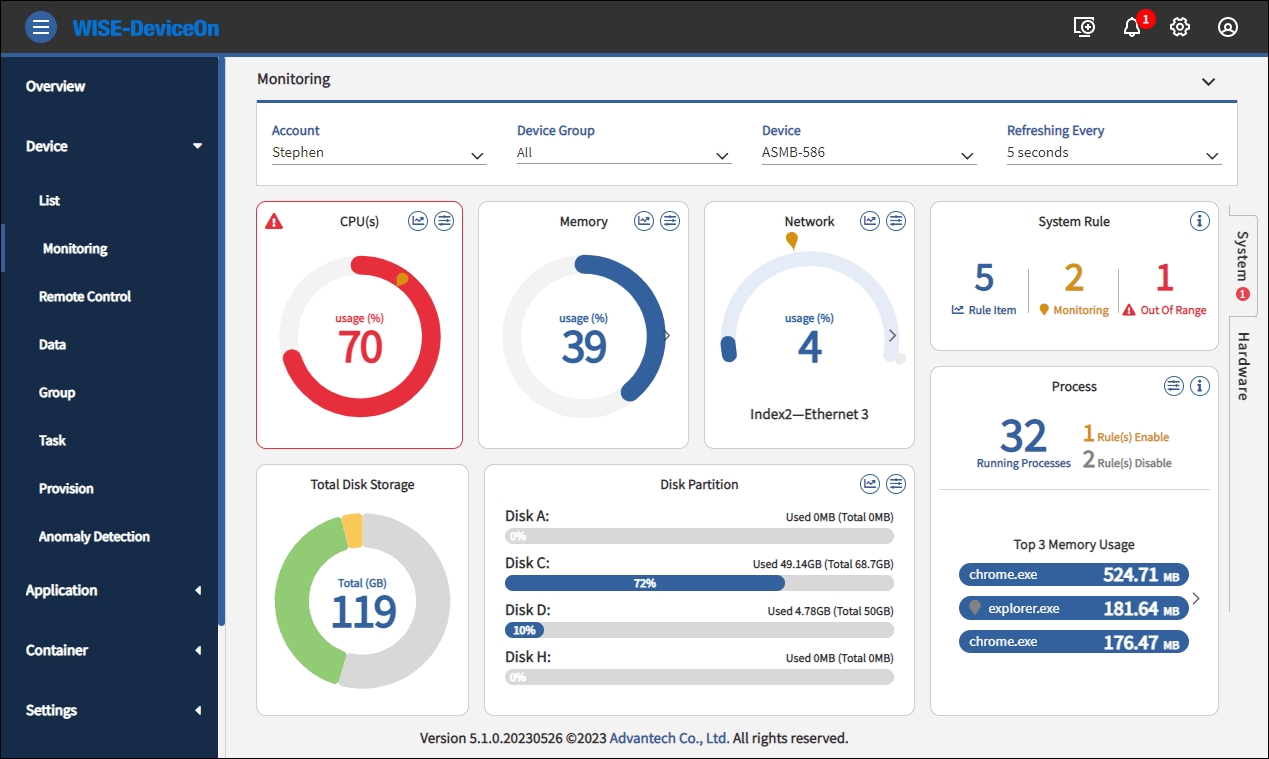Switch to the Hardware vertical tab
This screenshot has width=1269, height=759.
point(1243,366)
